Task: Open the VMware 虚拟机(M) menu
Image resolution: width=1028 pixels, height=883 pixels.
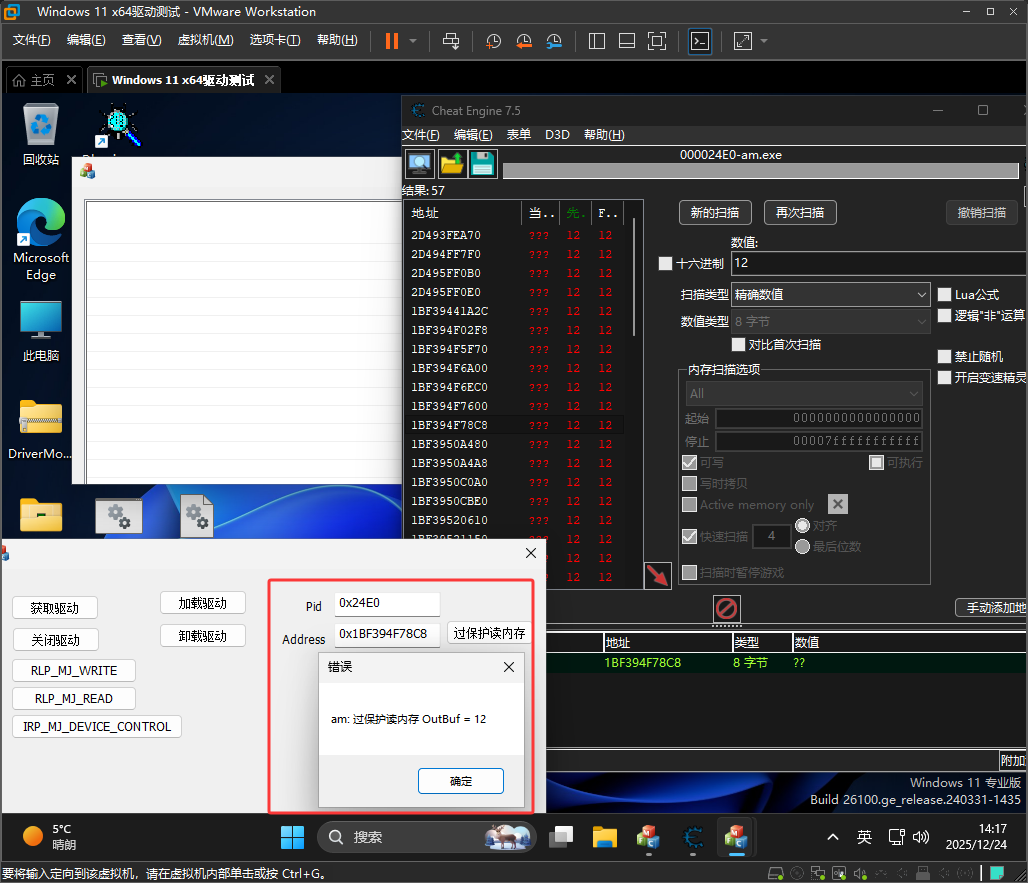Action: (205, 40)
